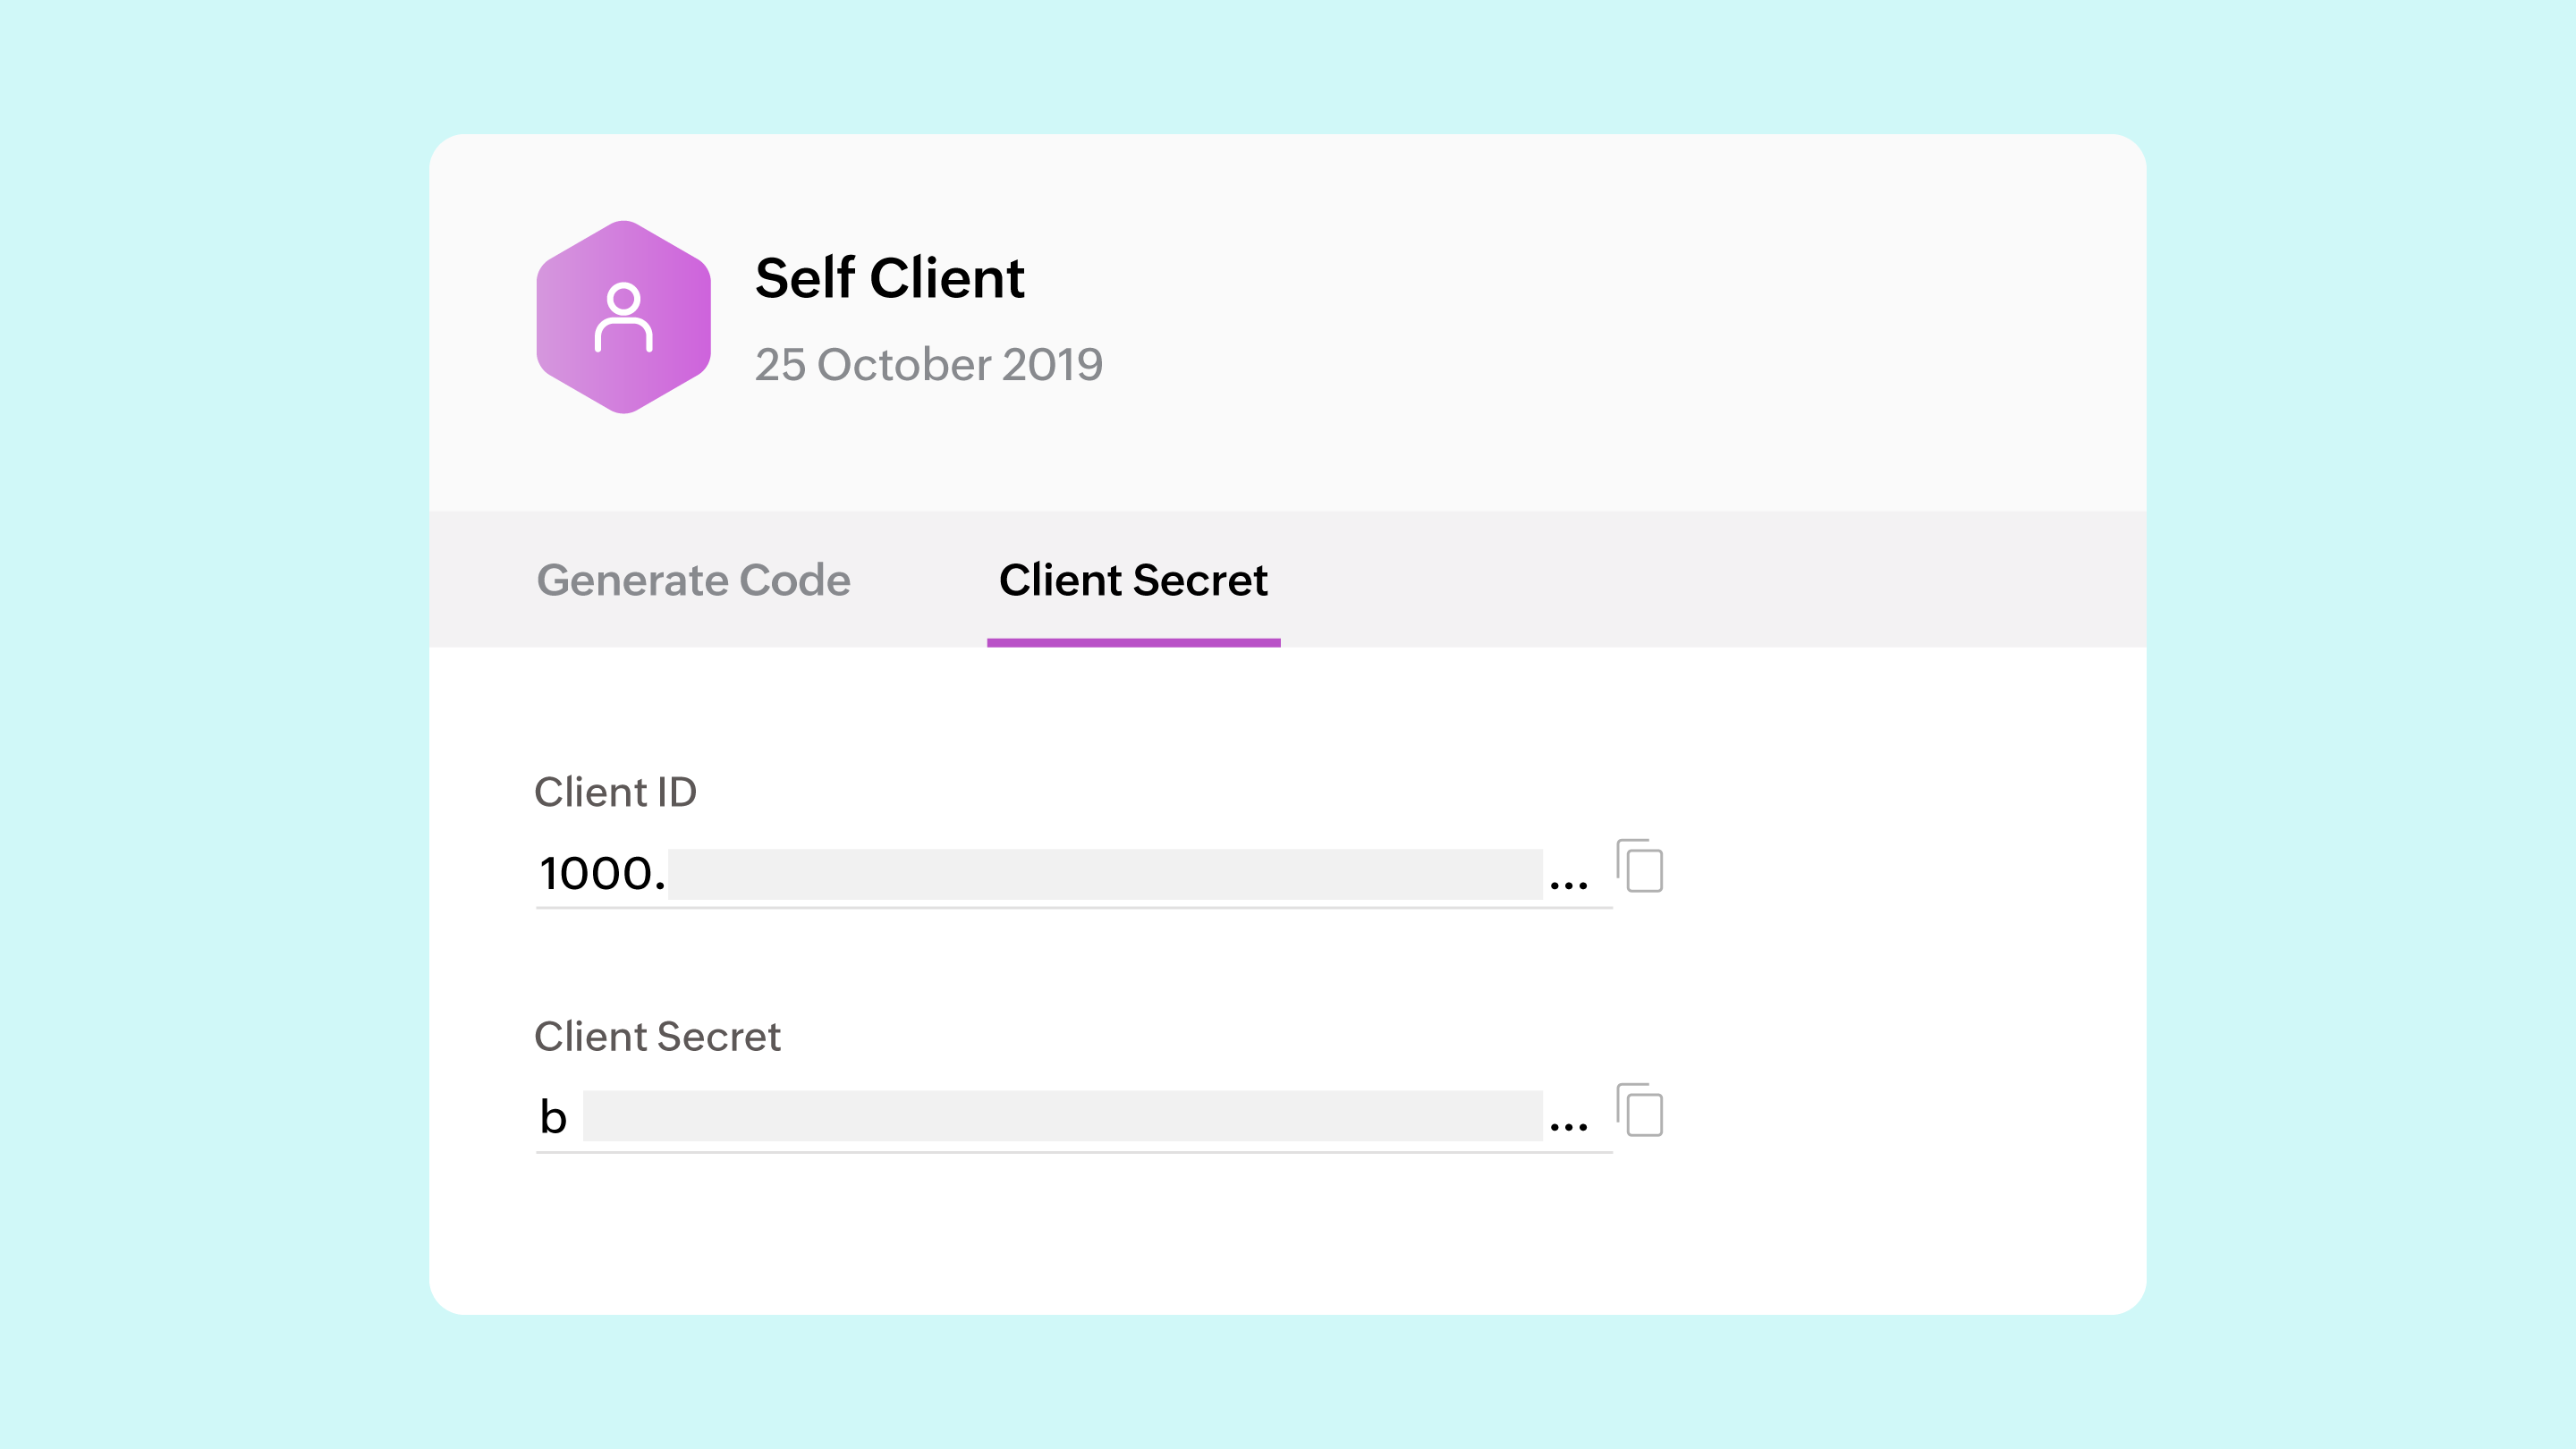Copy the Client ID value

click(1640, 866)
